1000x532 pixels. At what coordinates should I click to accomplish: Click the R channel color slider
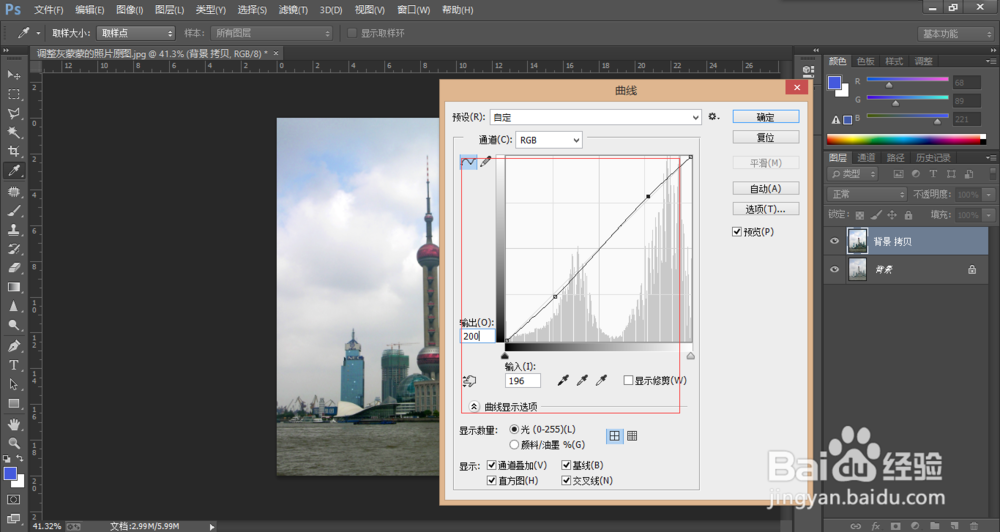click(x=908, y=81)
